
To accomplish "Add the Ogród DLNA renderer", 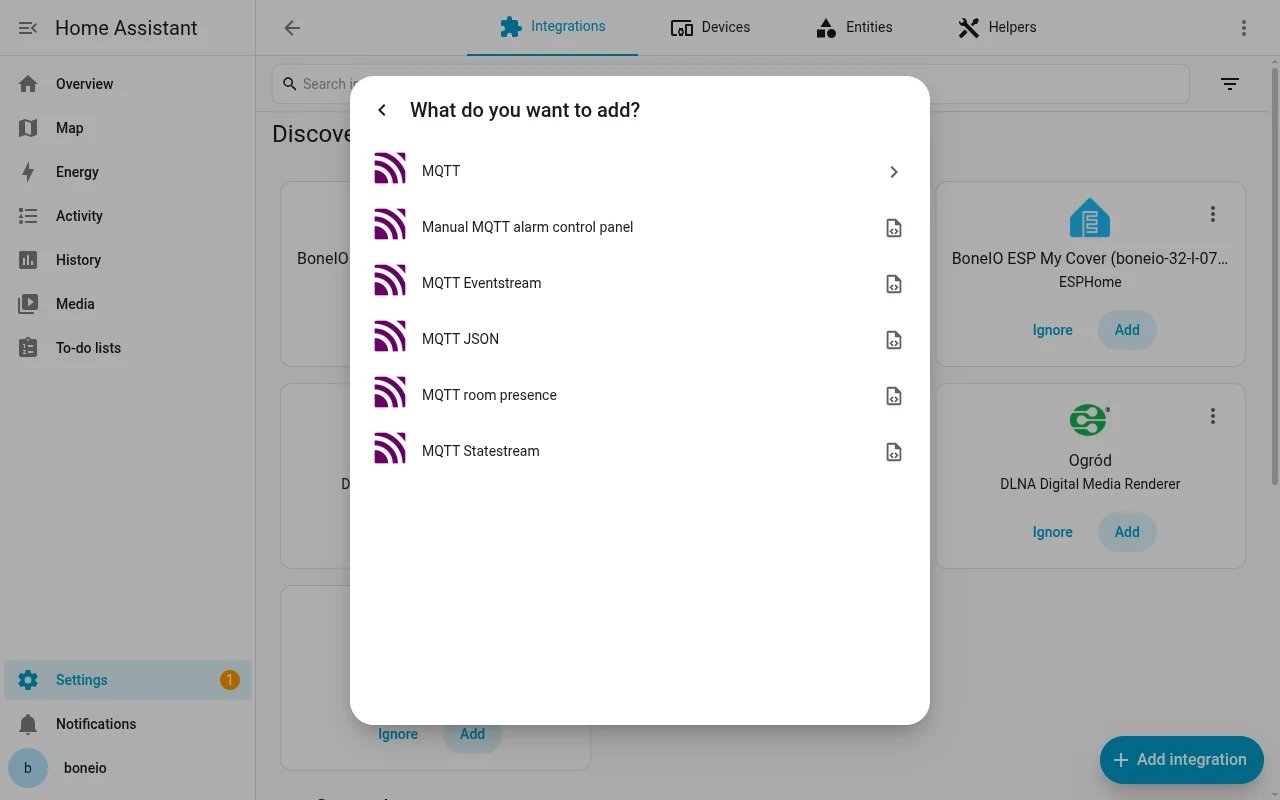I will click(x=1127, y=532).
